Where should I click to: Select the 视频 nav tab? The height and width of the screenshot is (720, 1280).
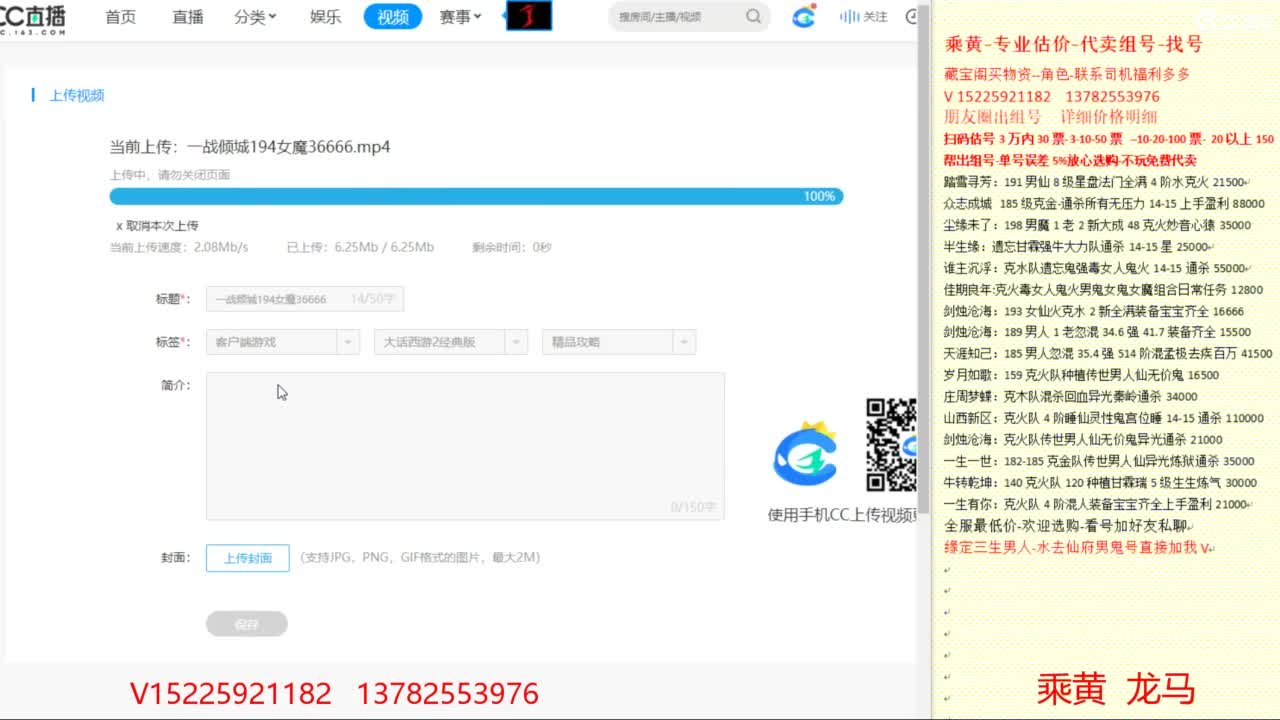[x=393, y=17]
